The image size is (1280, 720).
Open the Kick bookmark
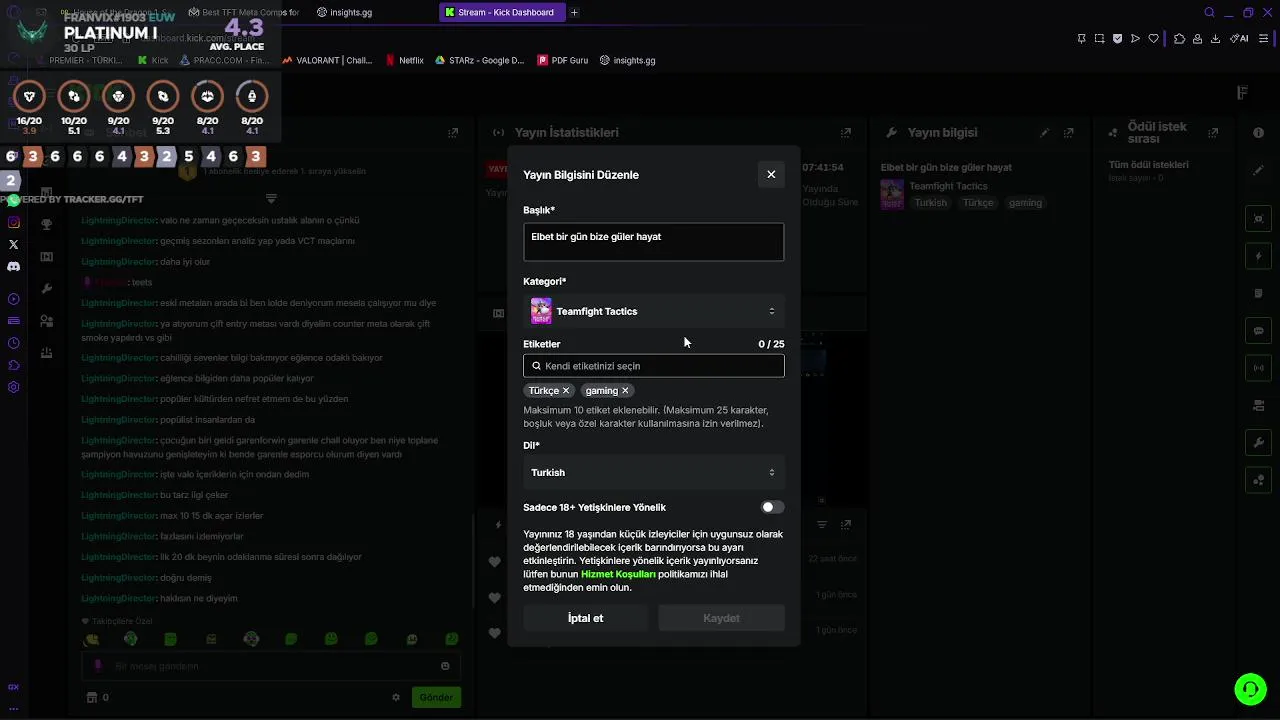pos(153,60)
